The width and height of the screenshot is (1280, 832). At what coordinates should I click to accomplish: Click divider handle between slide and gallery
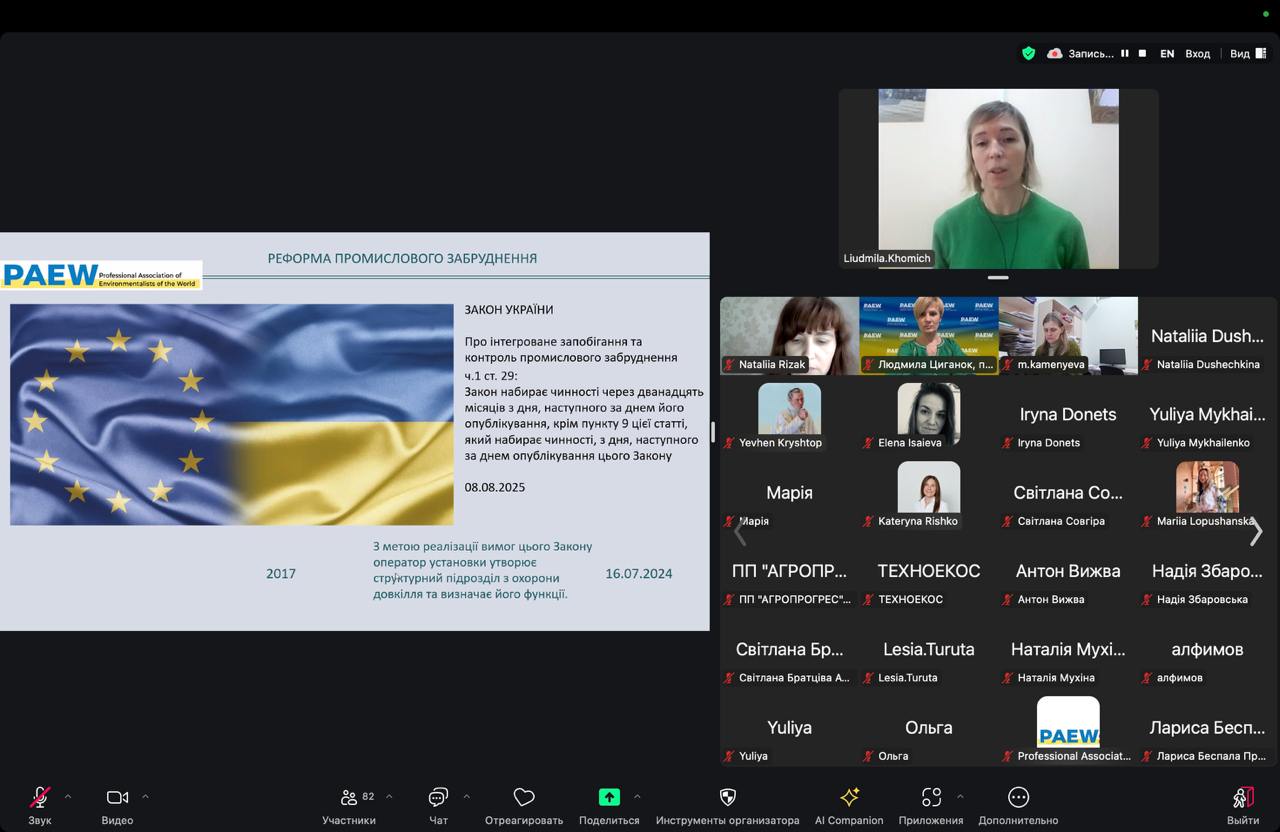point(713,432)
